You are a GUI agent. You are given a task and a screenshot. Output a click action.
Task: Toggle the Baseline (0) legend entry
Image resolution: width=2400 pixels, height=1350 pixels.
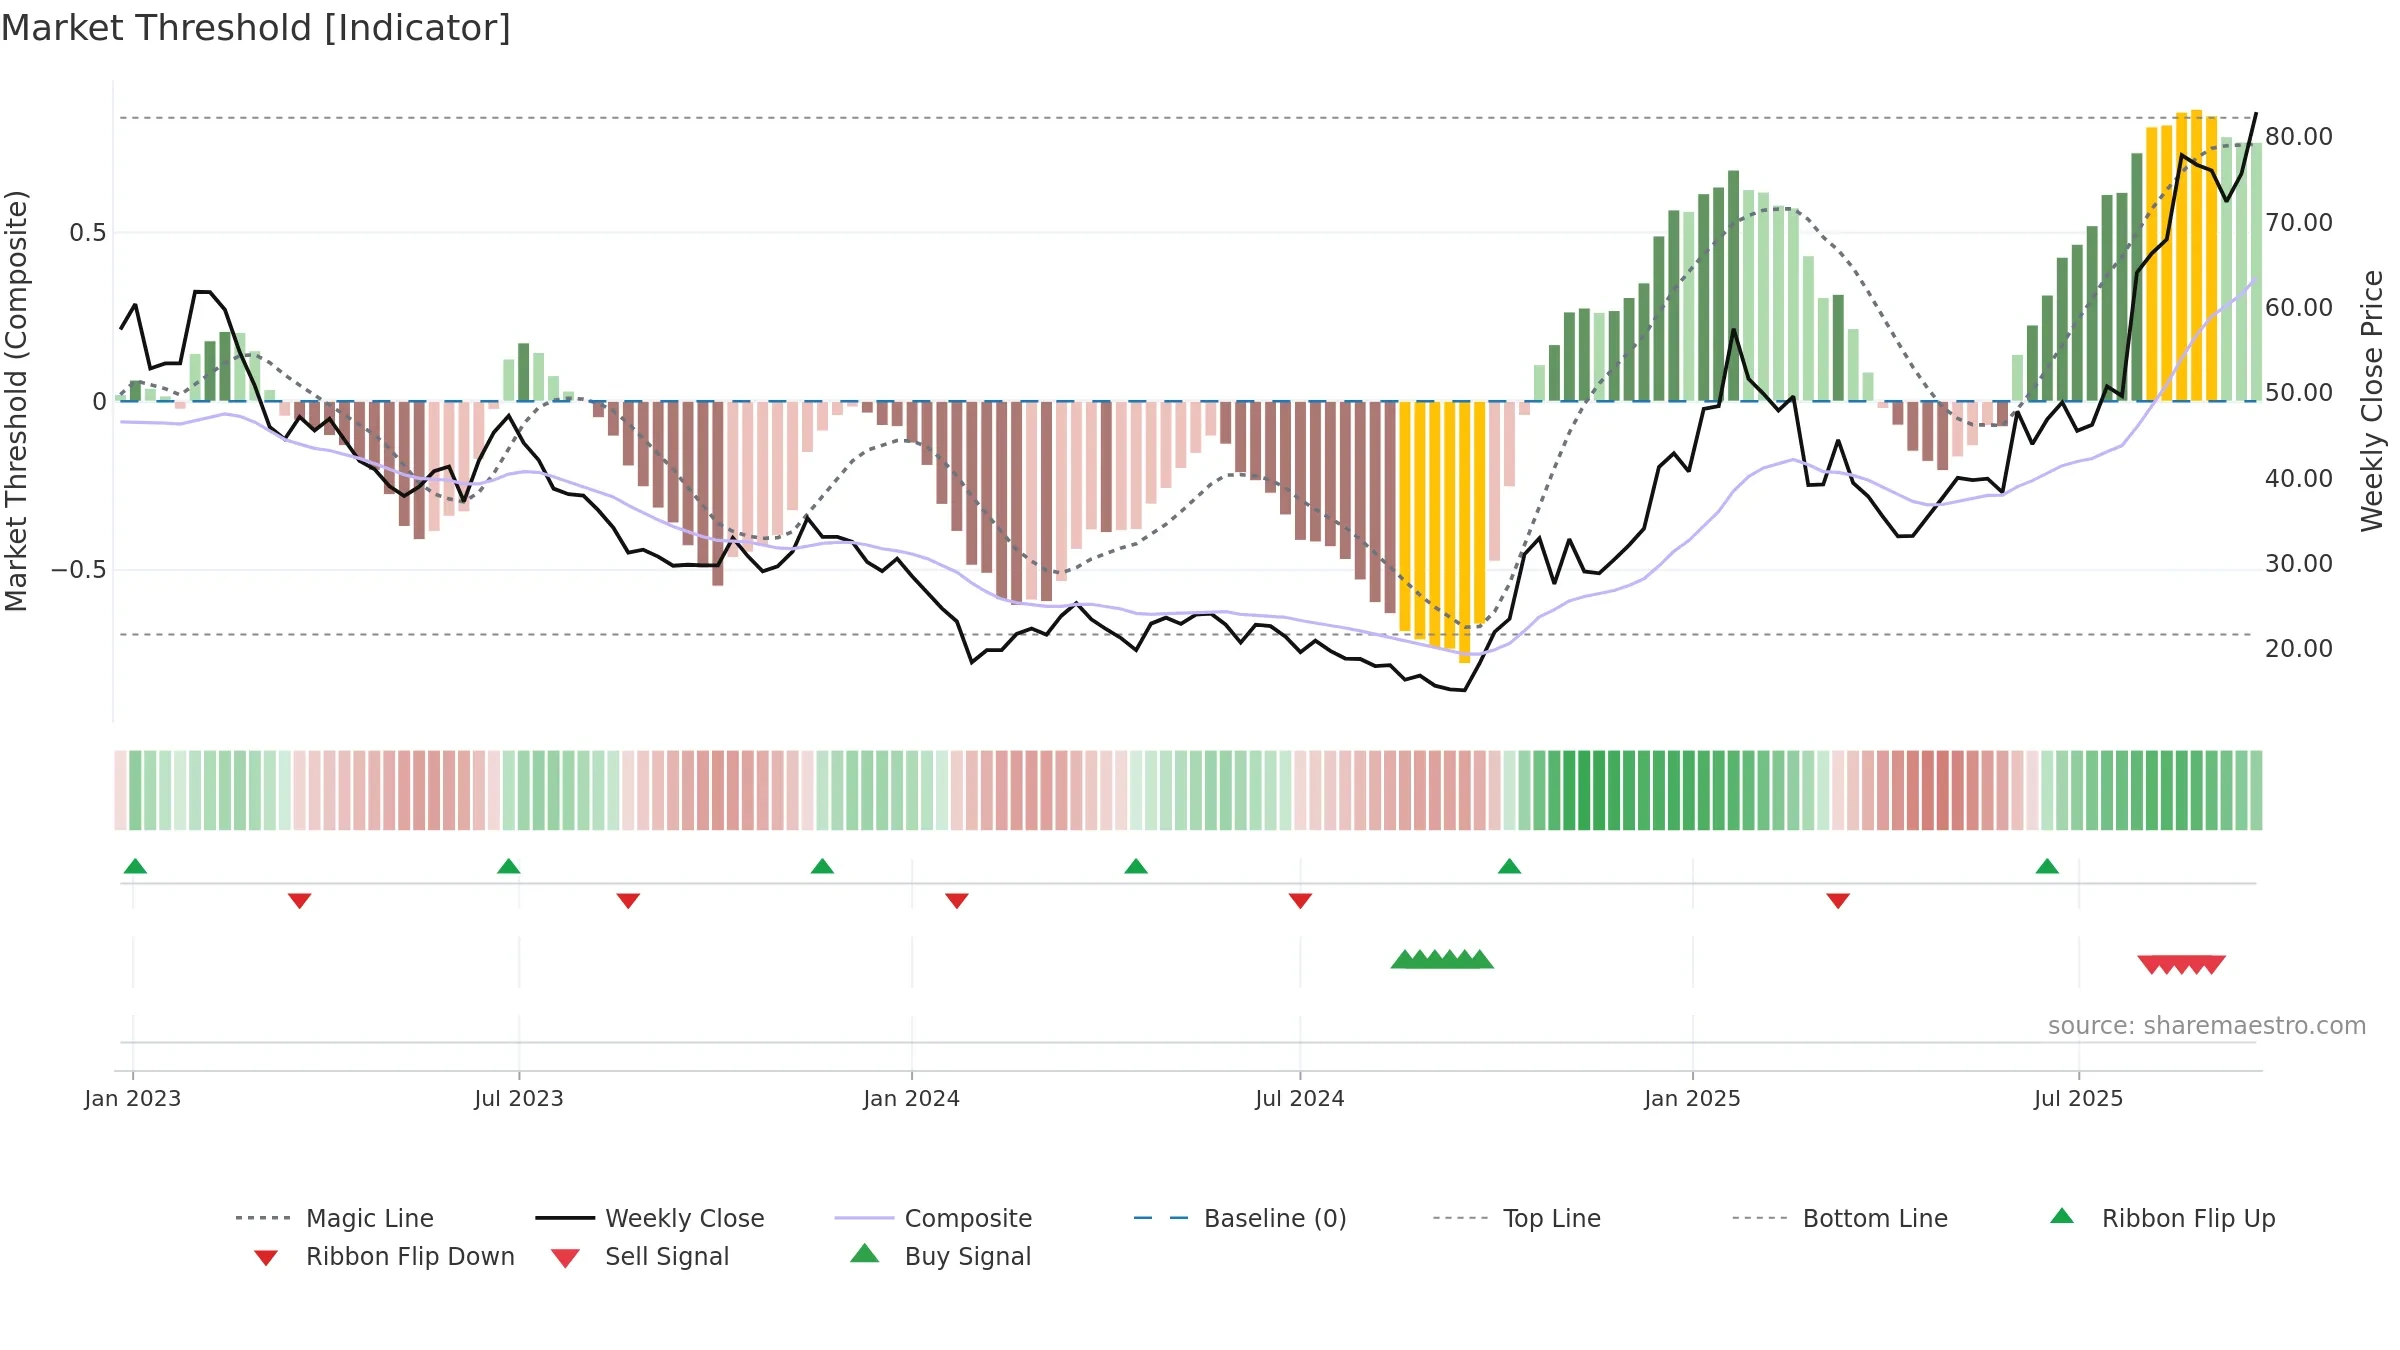pyautogui.click(x=1240, y=1218)
